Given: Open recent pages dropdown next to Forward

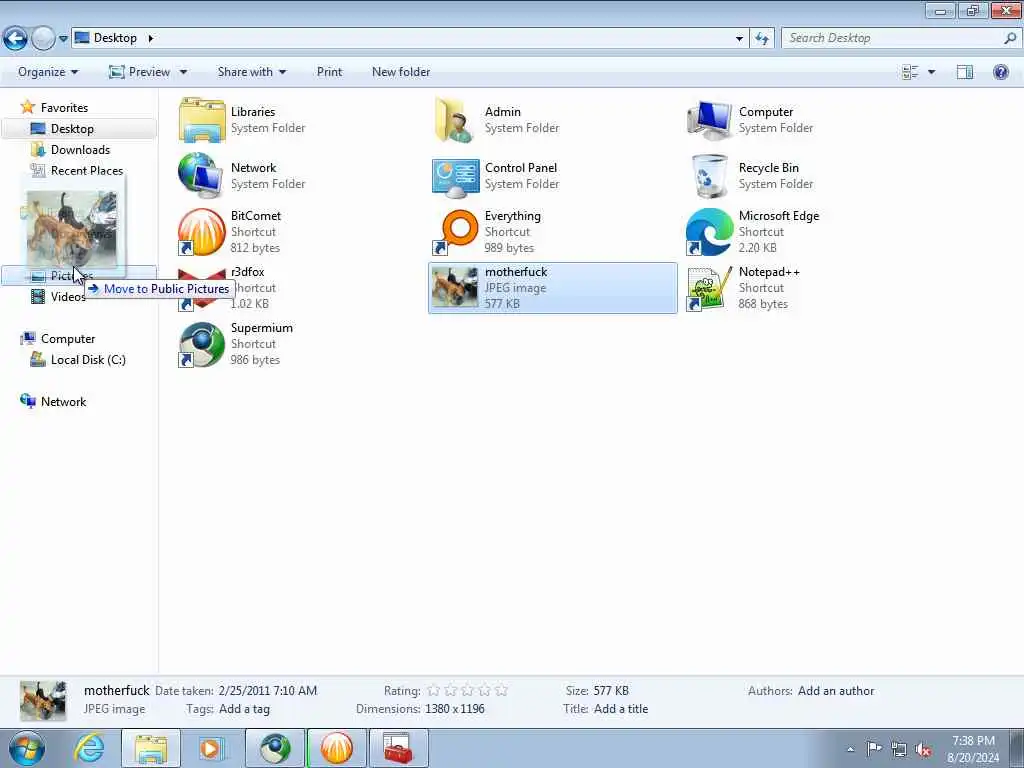Looking at the screenshot, I should coord(63,39).
